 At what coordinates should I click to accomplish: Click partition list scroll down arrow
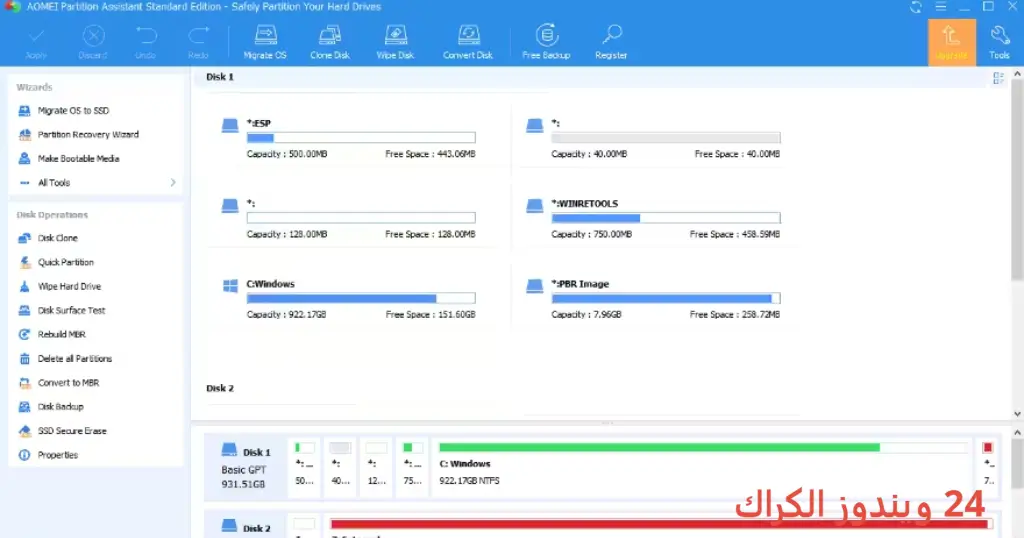1017,414
